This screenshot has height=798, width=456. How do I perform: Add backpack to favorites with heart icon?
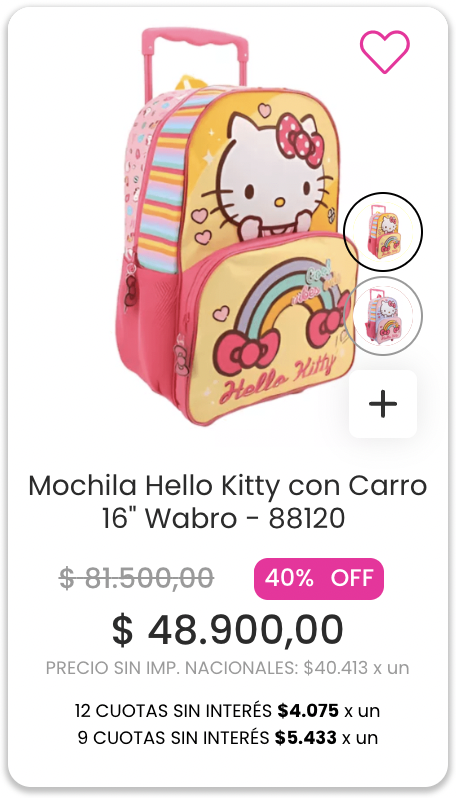pyautogui.click(x=384, y=51)
